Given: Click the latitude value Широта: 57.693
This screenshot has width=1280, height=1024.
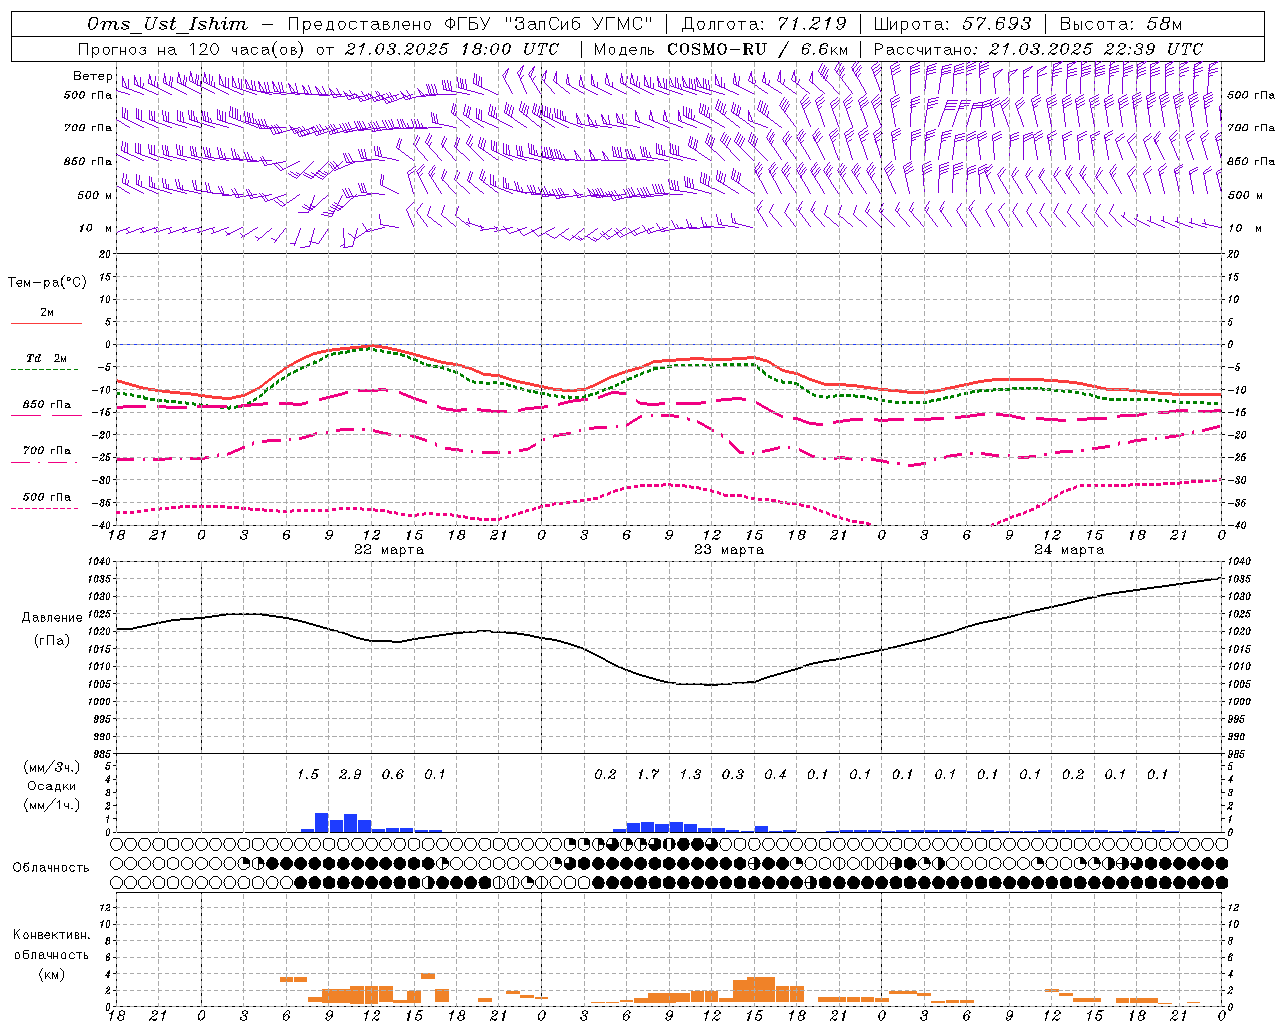Looking at the screenshot, I should (x=953, y=24).
